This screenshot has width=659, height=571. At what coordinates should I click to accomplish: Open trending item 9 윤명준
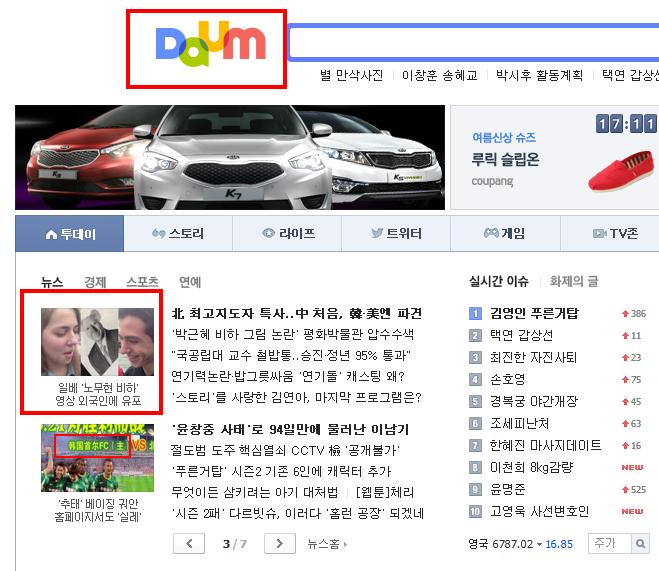tap(508, 489)
